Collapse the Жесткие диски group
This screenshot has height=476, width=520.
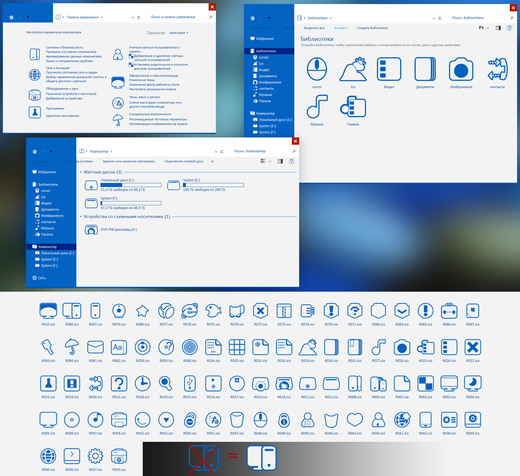pos(81,172)
